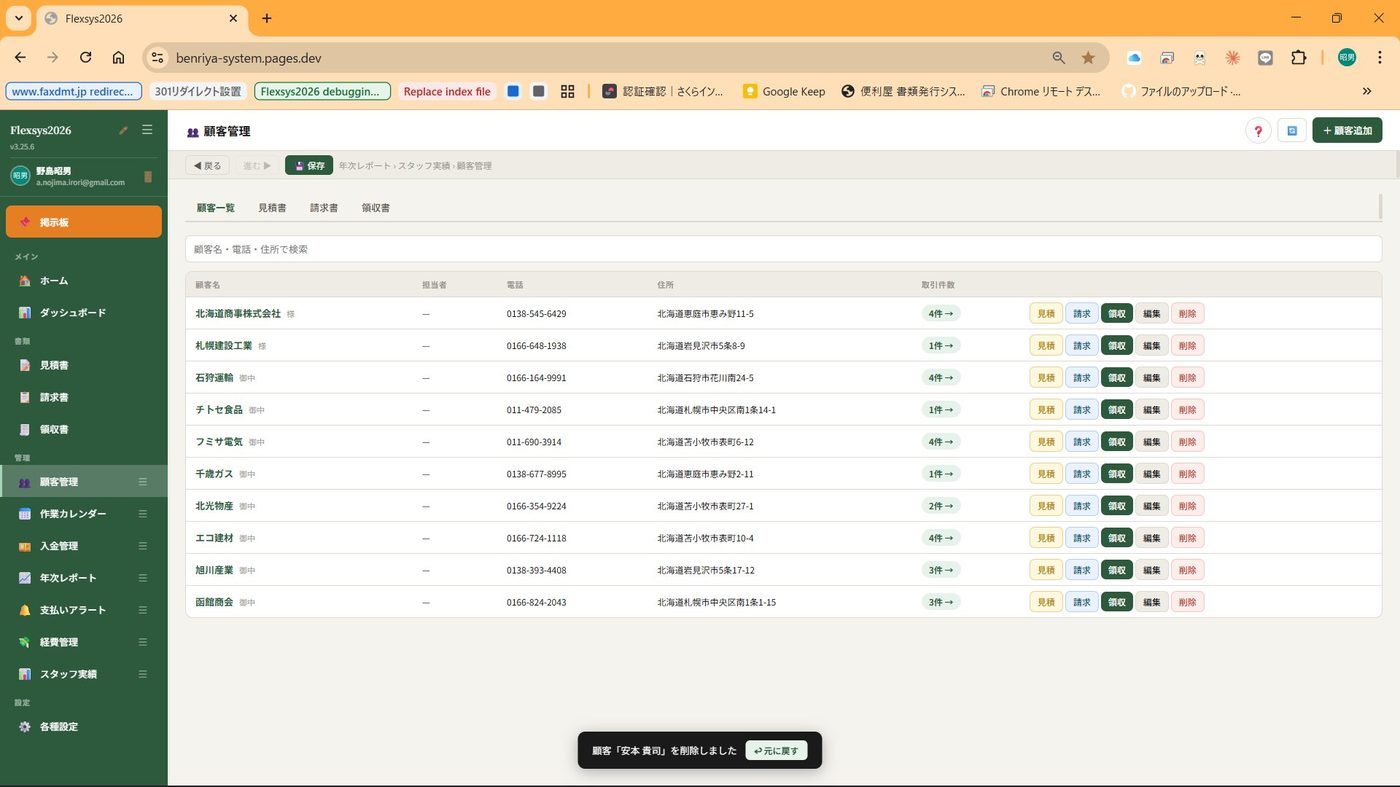Viewport: 1400px width, 787px height.
Task: Open a new browser tab
Action: point(267,18)
